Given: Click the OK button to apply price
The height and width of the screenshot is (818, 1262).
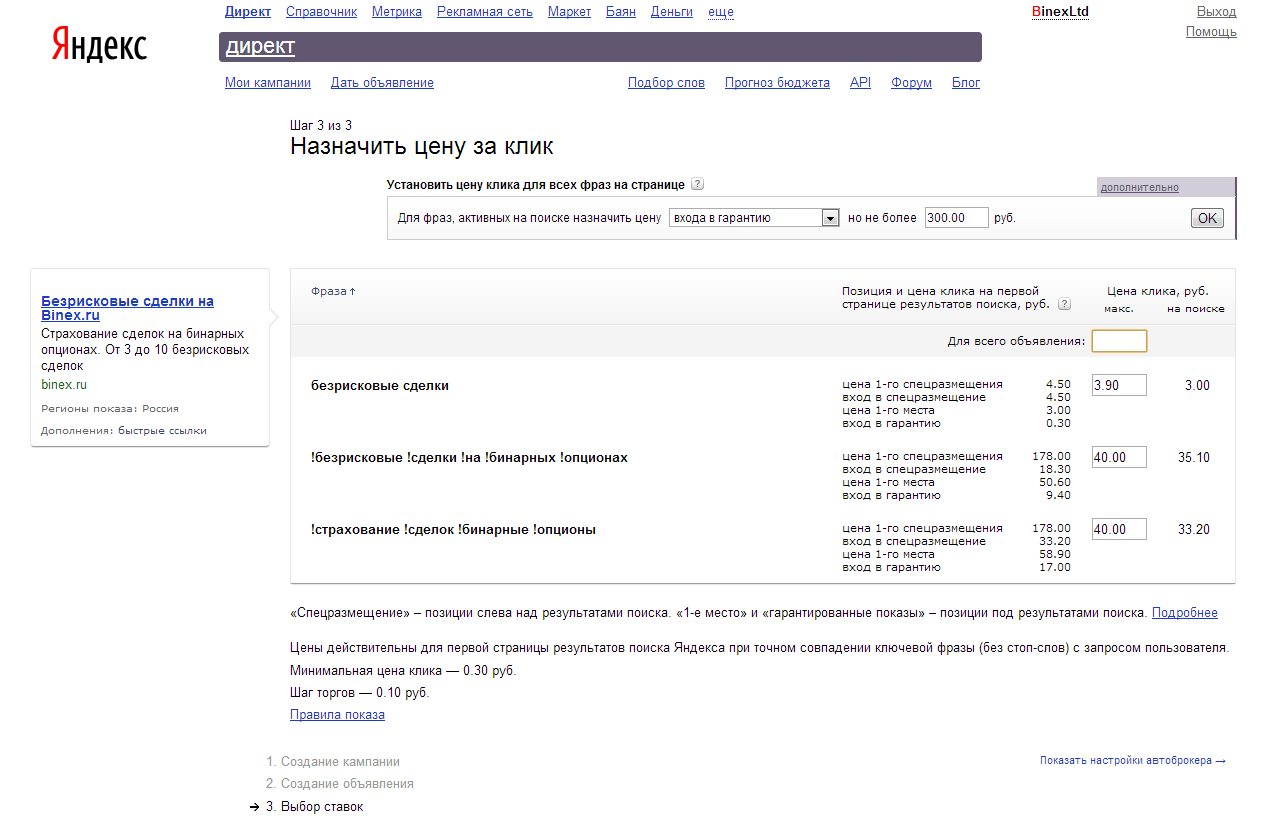Looking at the screenshot, I should point(1207,218).
